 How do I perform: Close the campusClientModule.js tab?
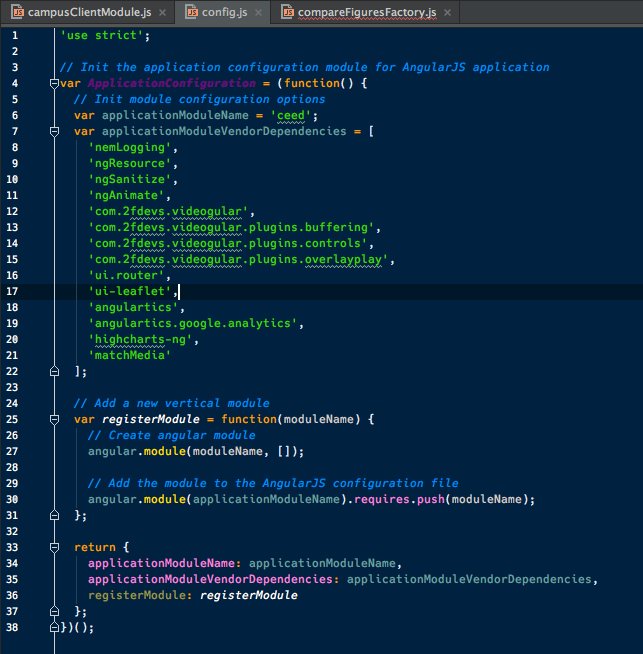tap(163, 13)
